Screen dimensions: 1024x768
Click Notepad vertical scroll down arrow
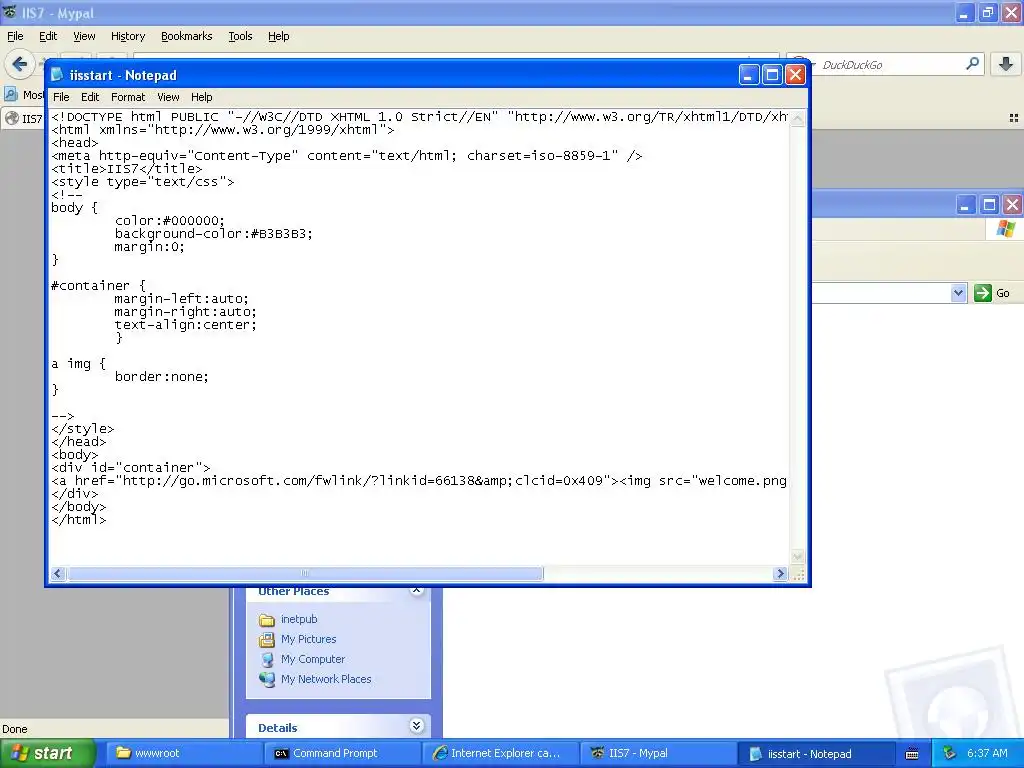pos(797,557)
